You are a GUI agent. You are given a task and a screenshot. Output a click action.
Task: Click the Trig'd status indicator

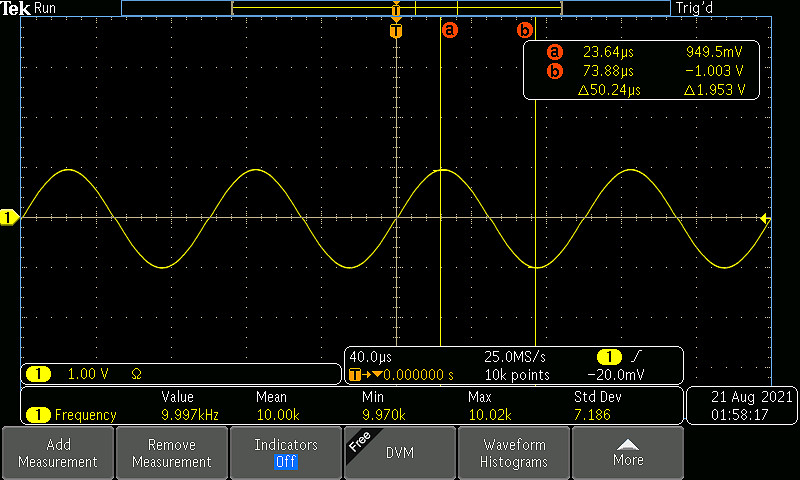(694, 8)
